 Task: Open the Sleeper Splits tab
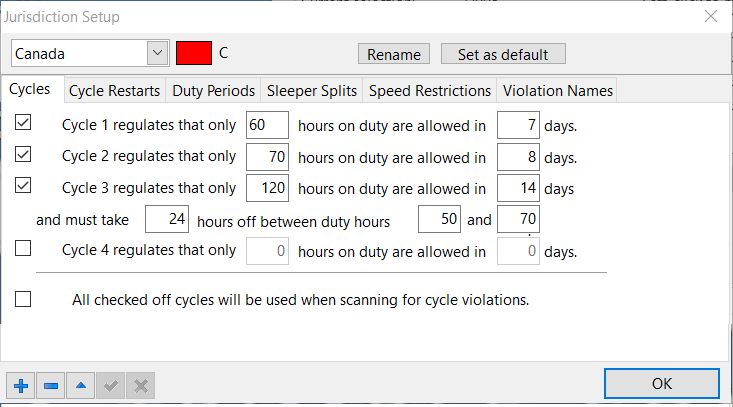310,91
